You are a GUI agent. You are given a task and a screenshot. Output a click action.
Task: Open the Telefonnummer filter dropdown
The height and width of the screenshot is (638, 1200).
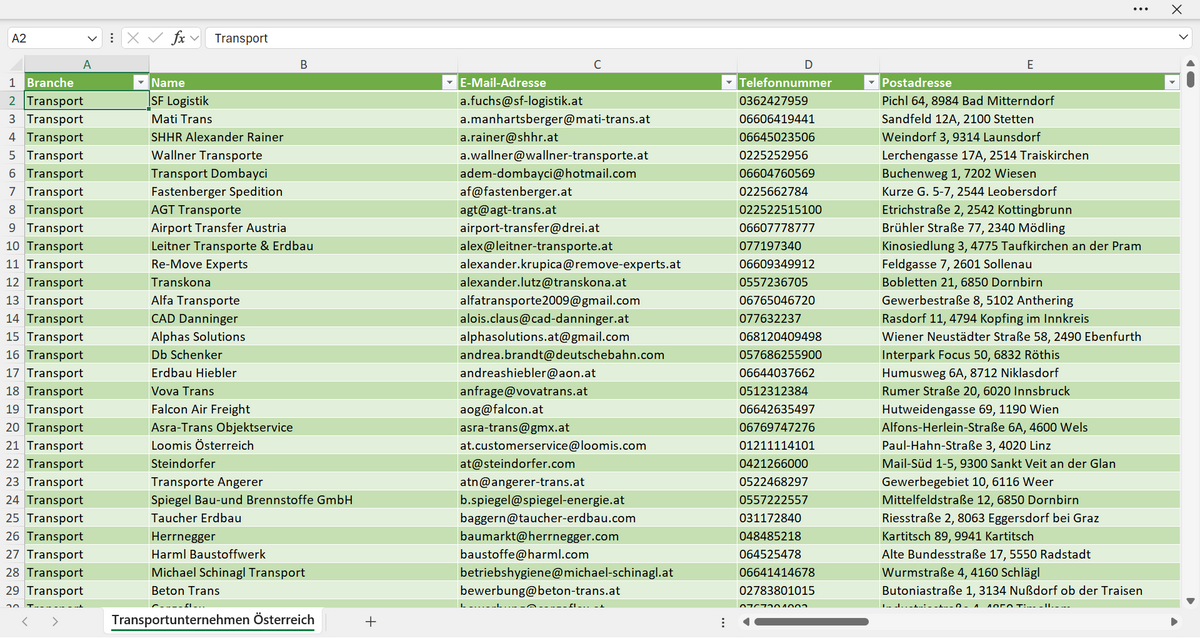871,83
